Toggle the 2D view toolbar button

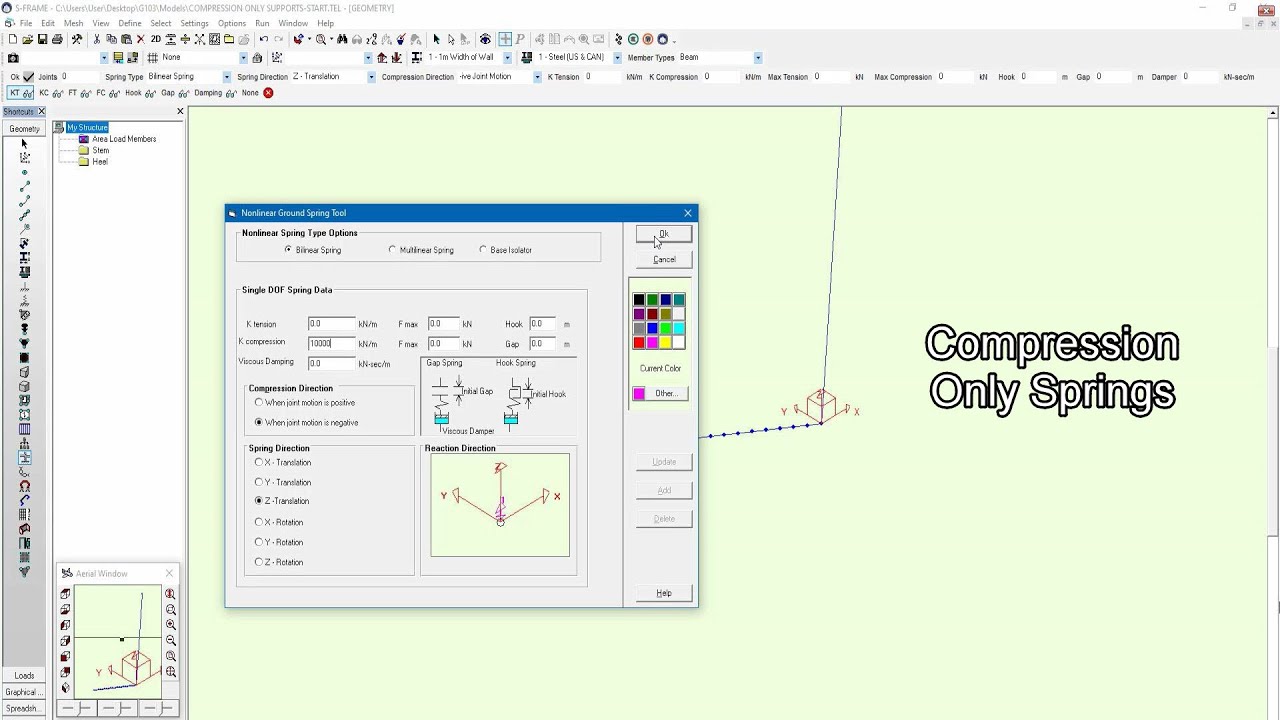155,40
